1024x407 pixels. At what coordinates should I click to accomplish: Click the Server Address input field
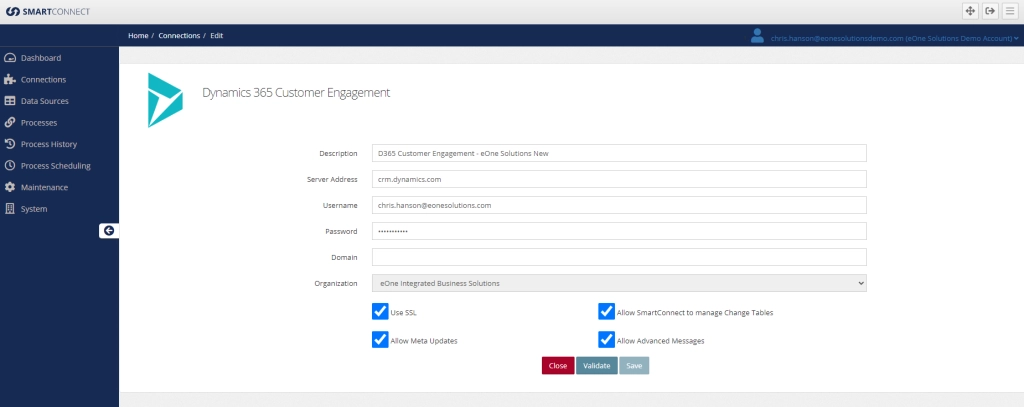coord(619,179)
